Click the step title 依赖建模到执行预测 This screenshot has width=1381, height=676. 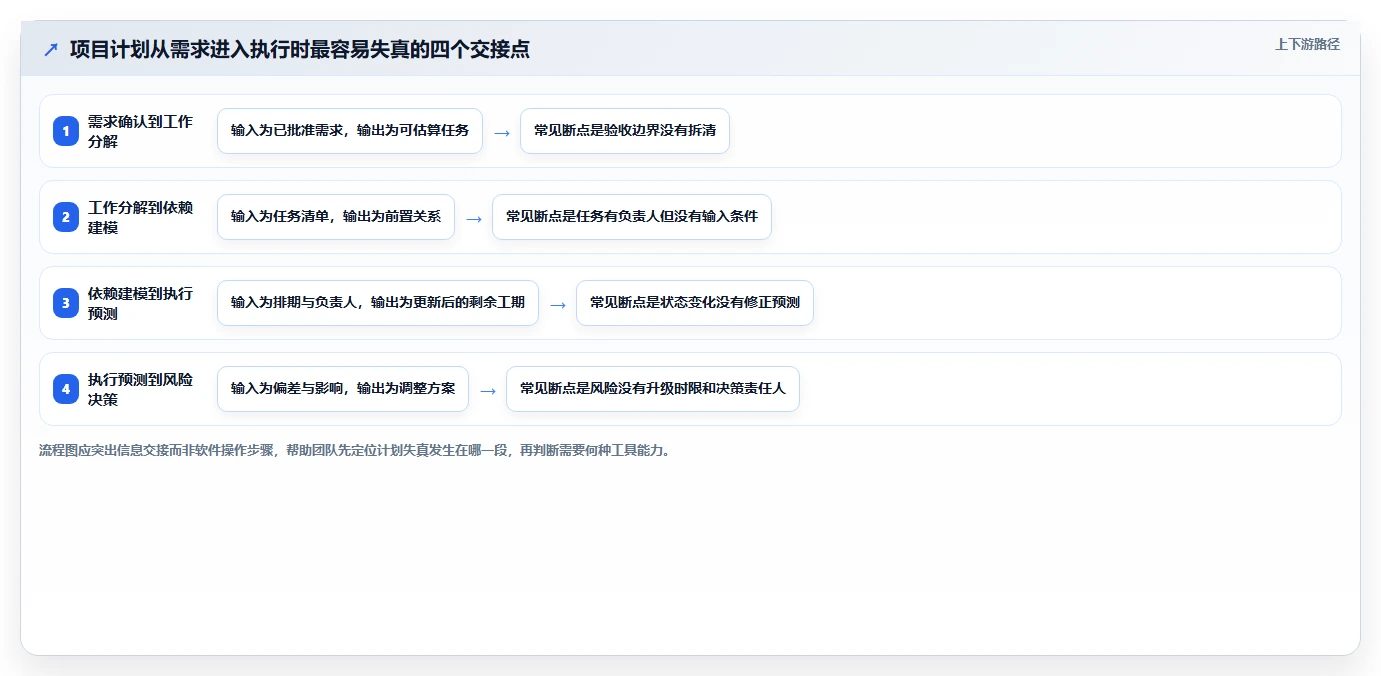(141, 303)
